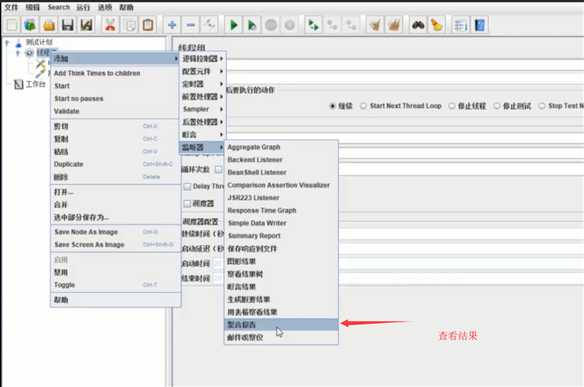This screenshot has width=584, height=387.
Task: Select 禁用 in the context menu
Action: pos(115,272)
